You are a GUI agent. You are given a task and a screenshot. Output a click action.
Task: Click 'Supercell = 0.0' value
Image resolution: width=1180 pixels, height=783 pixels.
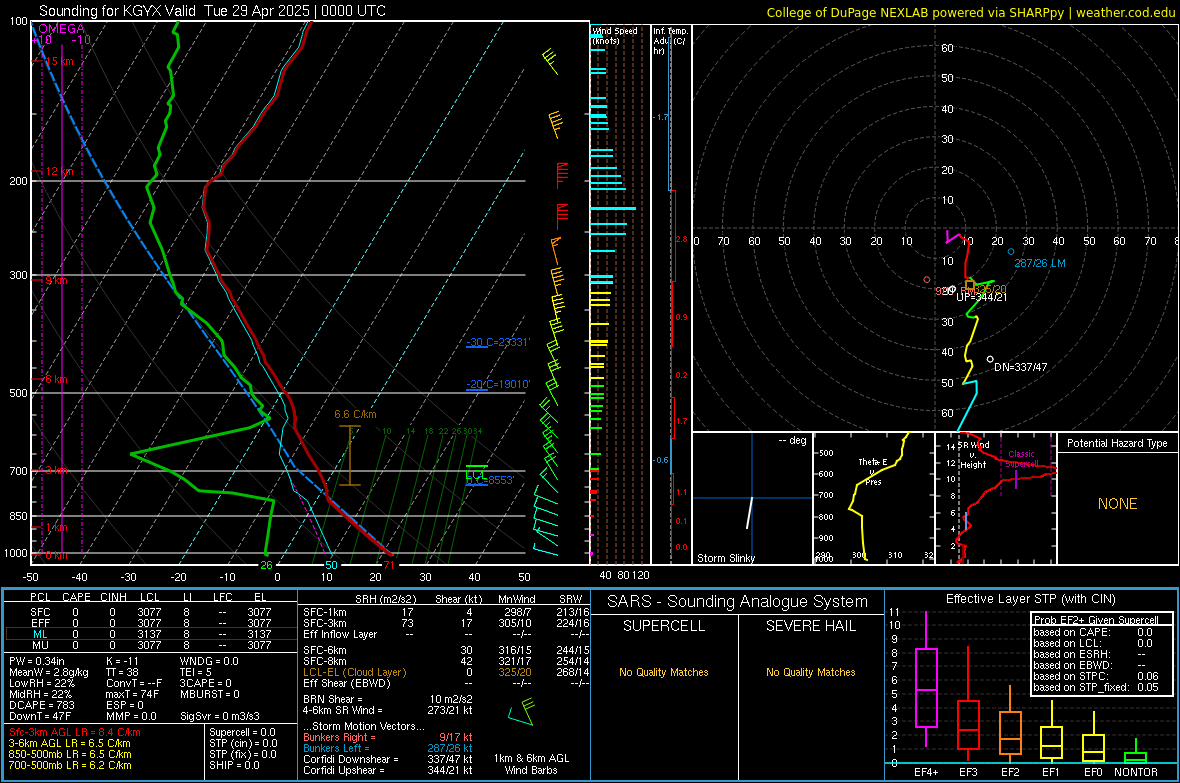click(x=242, y=733)
